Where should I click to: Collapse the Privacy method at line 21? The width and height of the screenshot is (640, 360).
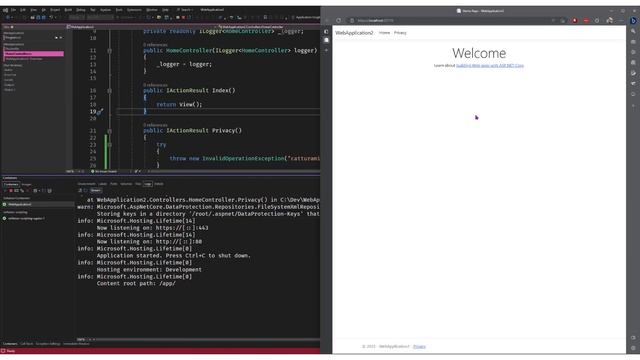coord(109,131)
